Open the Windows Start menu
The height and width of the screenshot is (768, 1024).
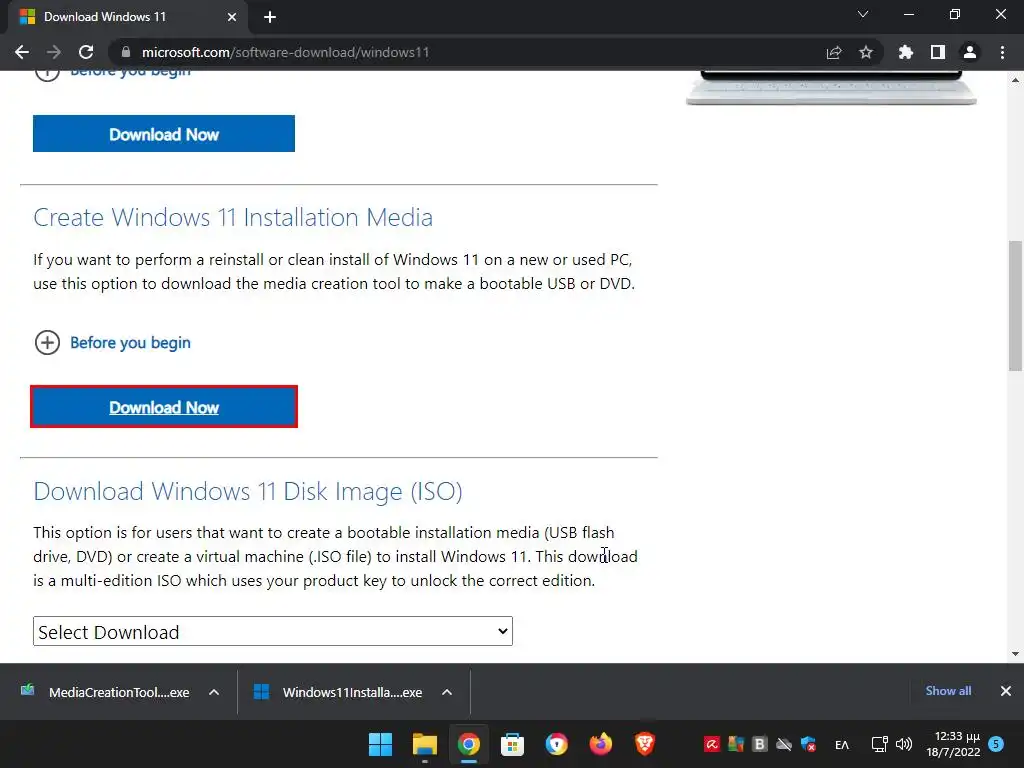click(380, 744)
